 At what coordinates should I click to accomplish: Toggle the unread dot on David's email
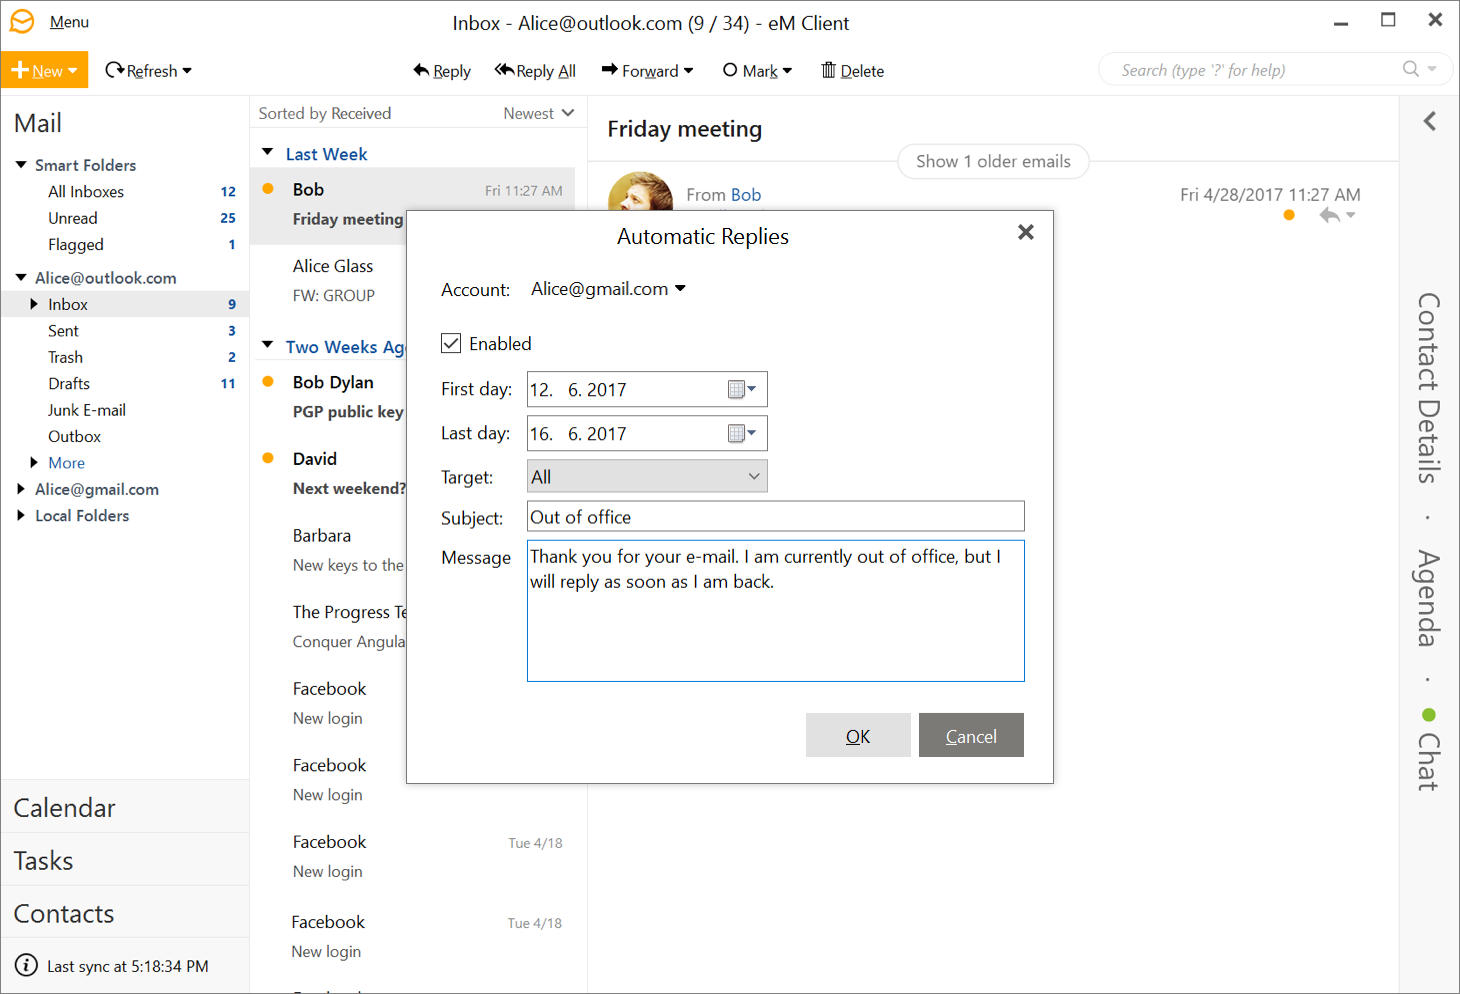268,458
